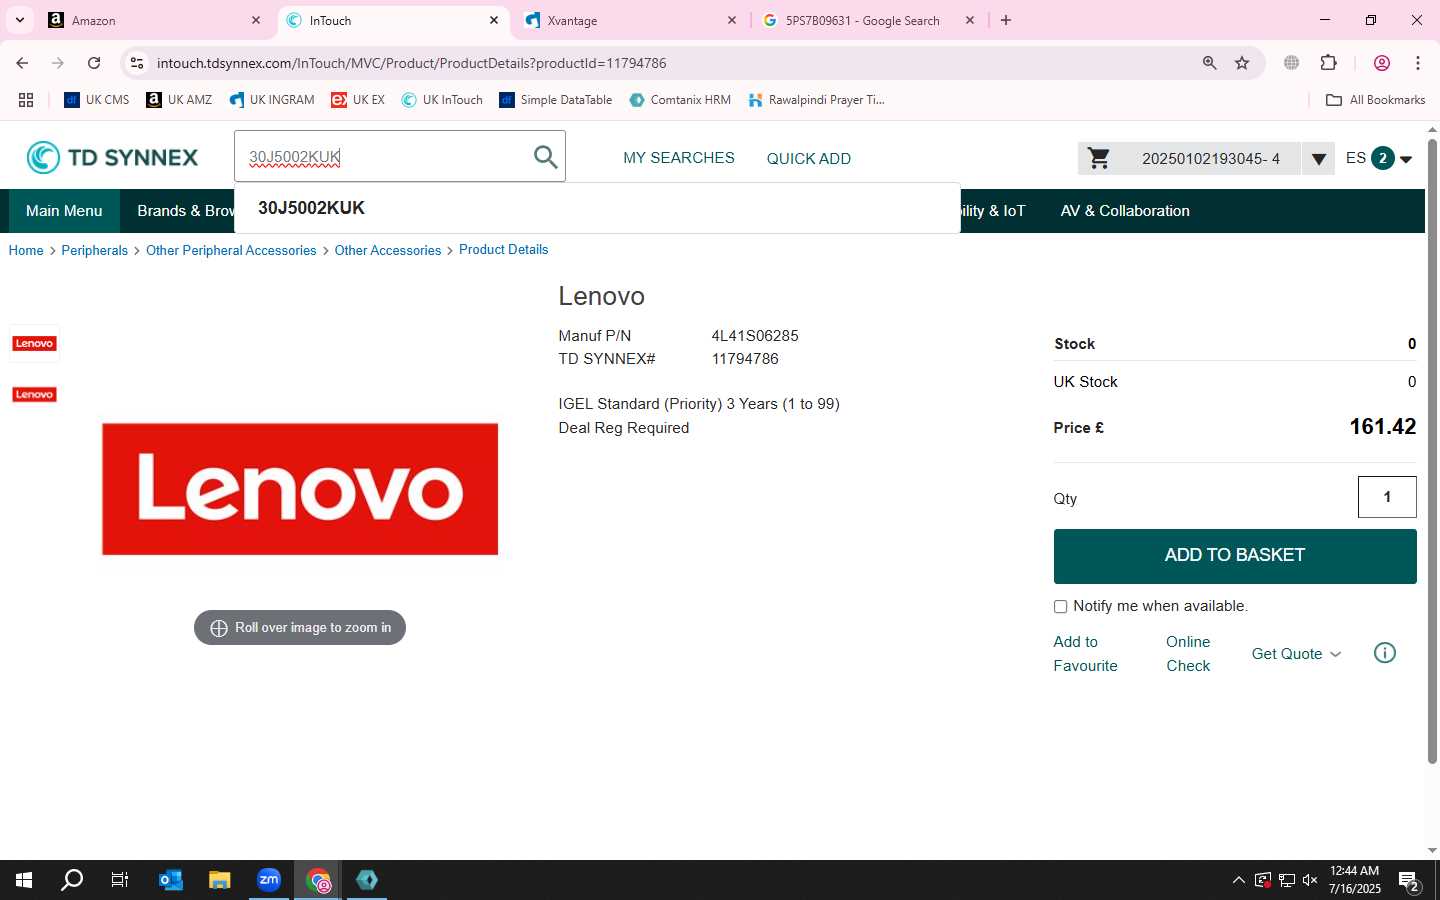Click the page vertical scrollbar
The width and height of the screenshot is (1440, 900).
pyautogui.click(x=1432, y=450)
